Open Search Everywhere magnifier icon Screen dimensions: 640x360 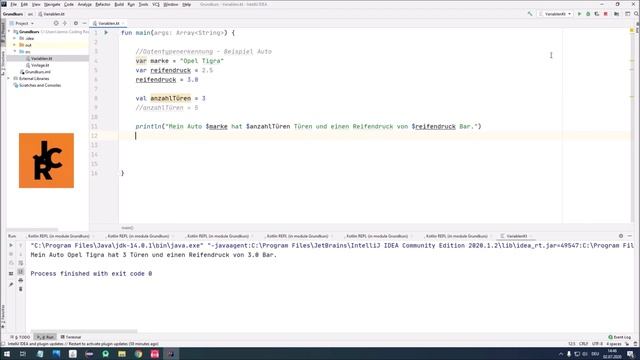(x=636, y=14)
